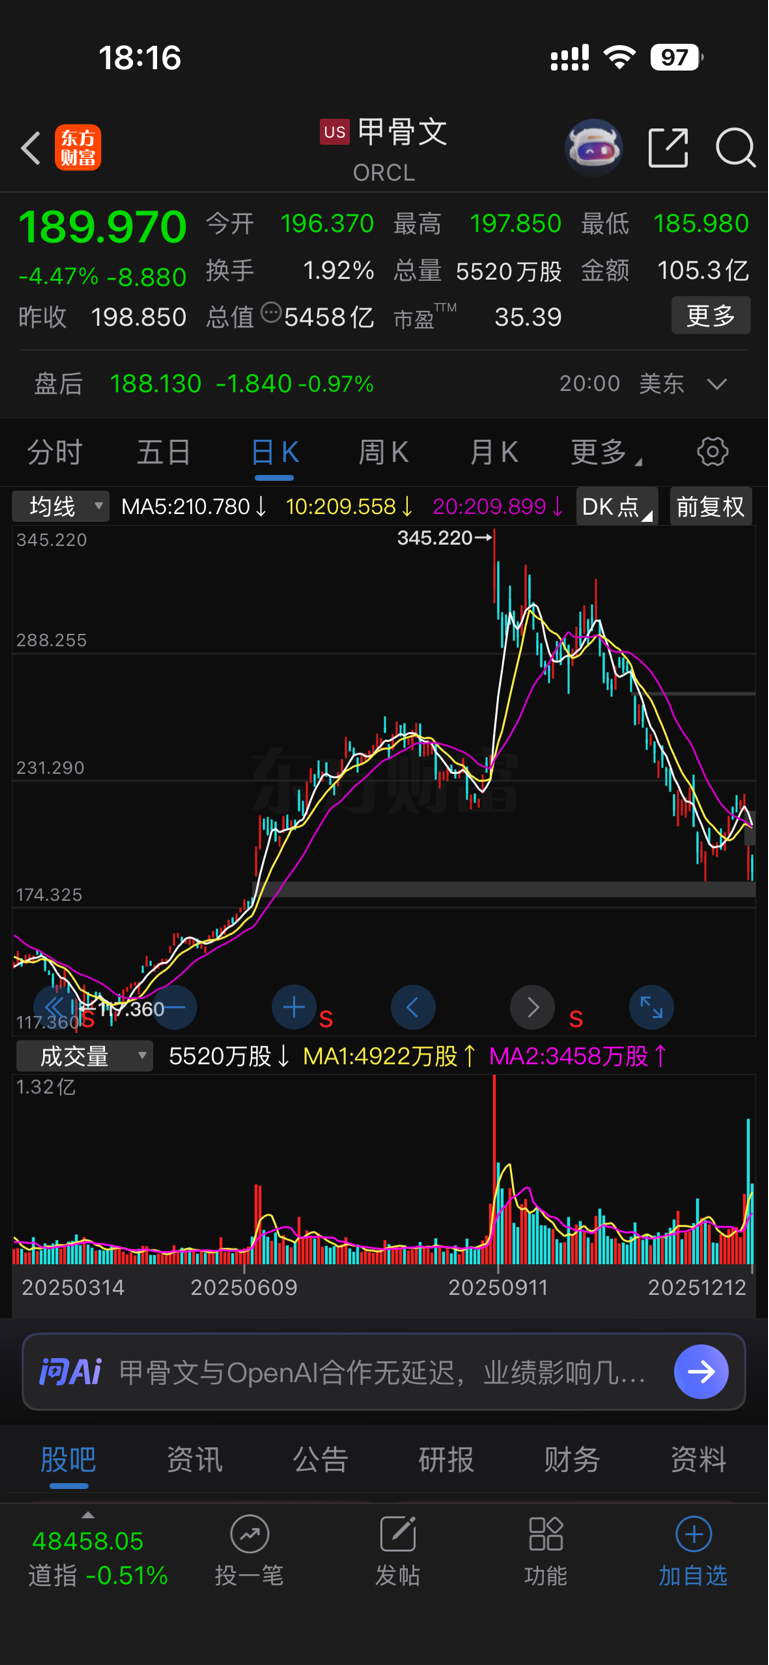Expand the 更多 chart period menu
This screenshot has height=1665, width=769.
point(606,452)
